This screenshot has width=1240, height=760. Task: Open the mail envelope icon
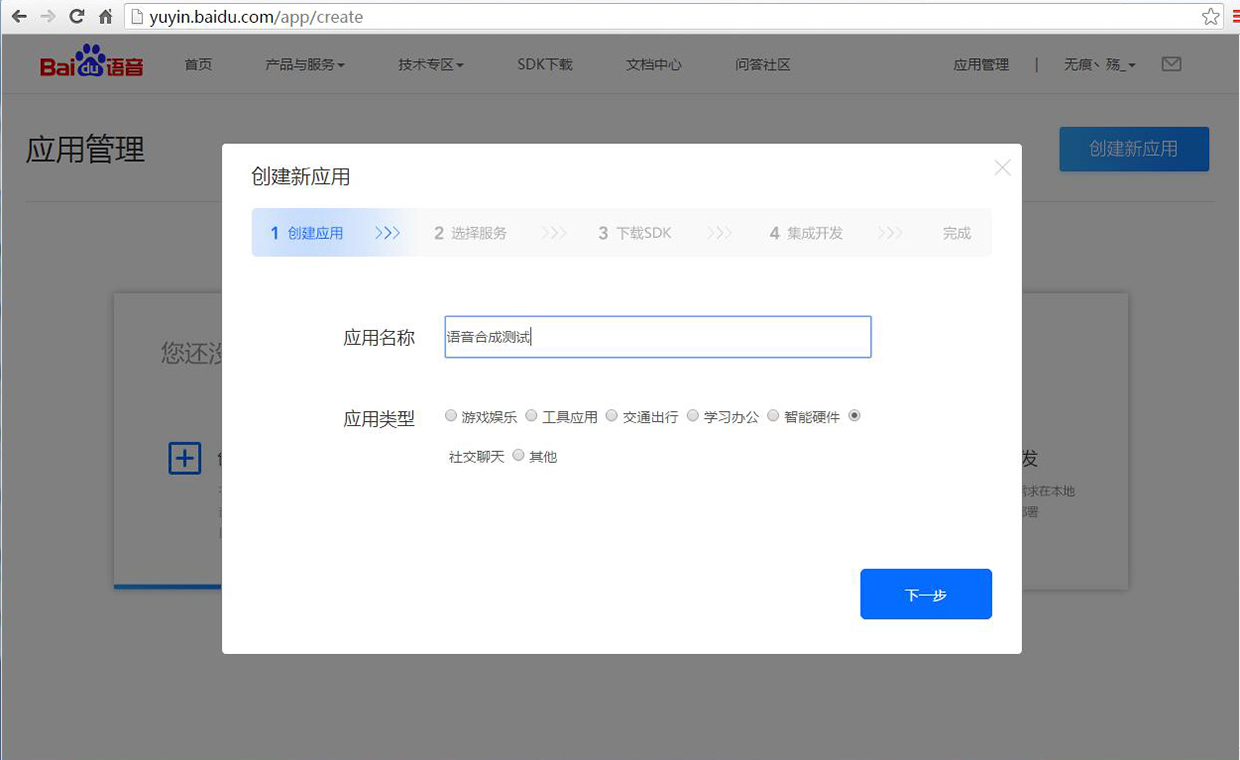[1171, 64]
